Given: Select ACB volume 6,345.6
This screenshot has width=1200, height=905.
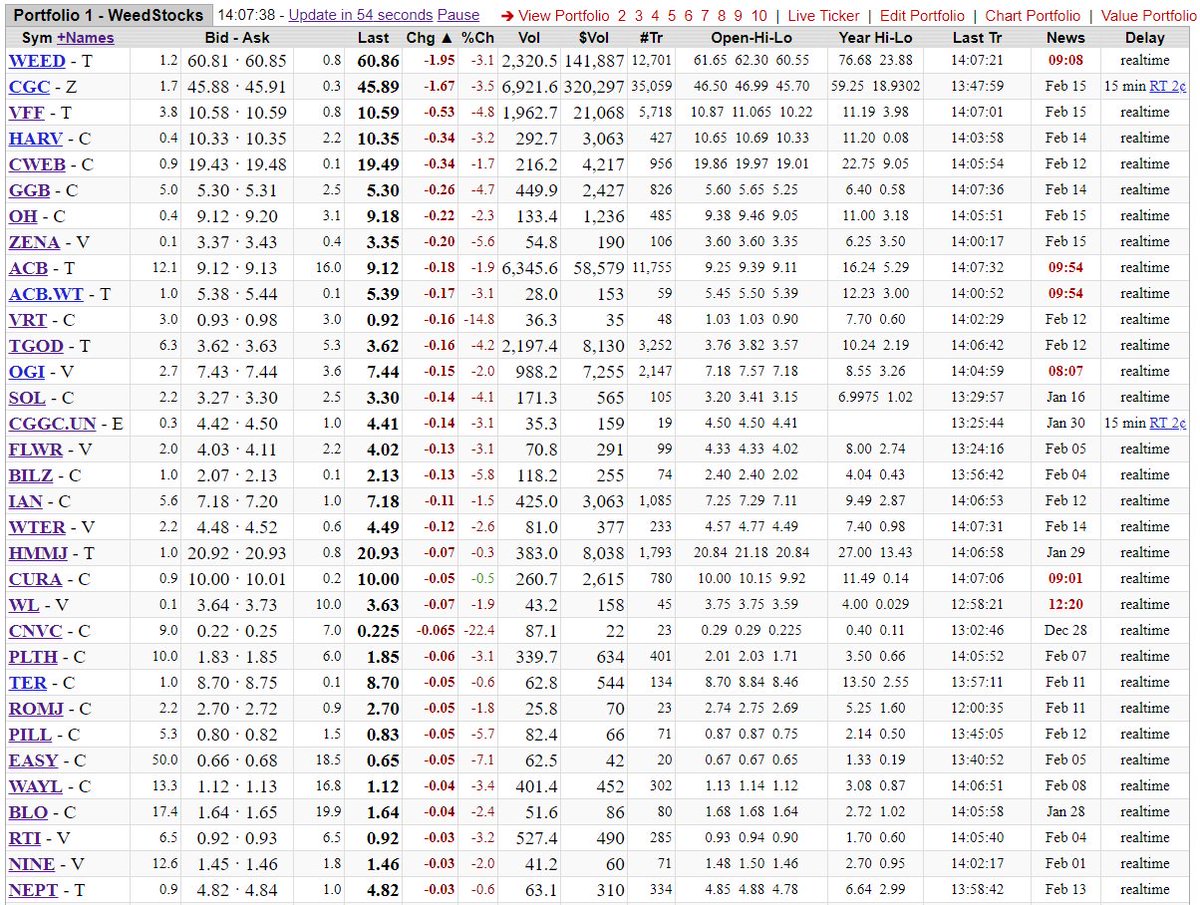Looking at the screenshot, I should (529, 268).
